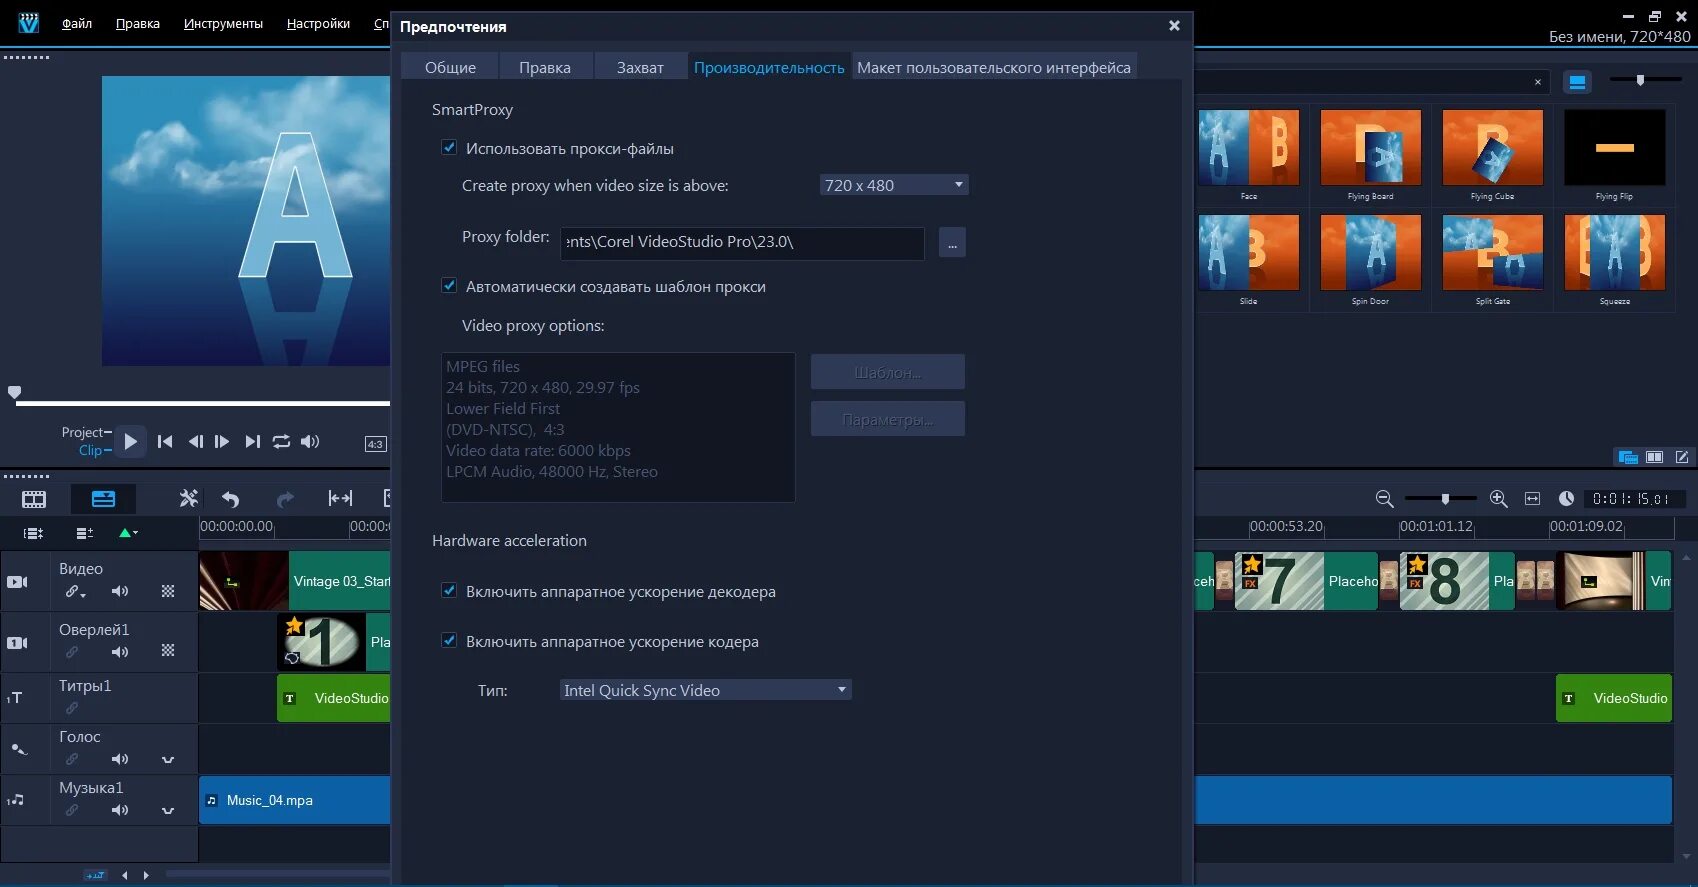The width and height of the screenshot is (1698, 887).
Task: Mute the Overlay1 track audio
Action: [120, 652]
